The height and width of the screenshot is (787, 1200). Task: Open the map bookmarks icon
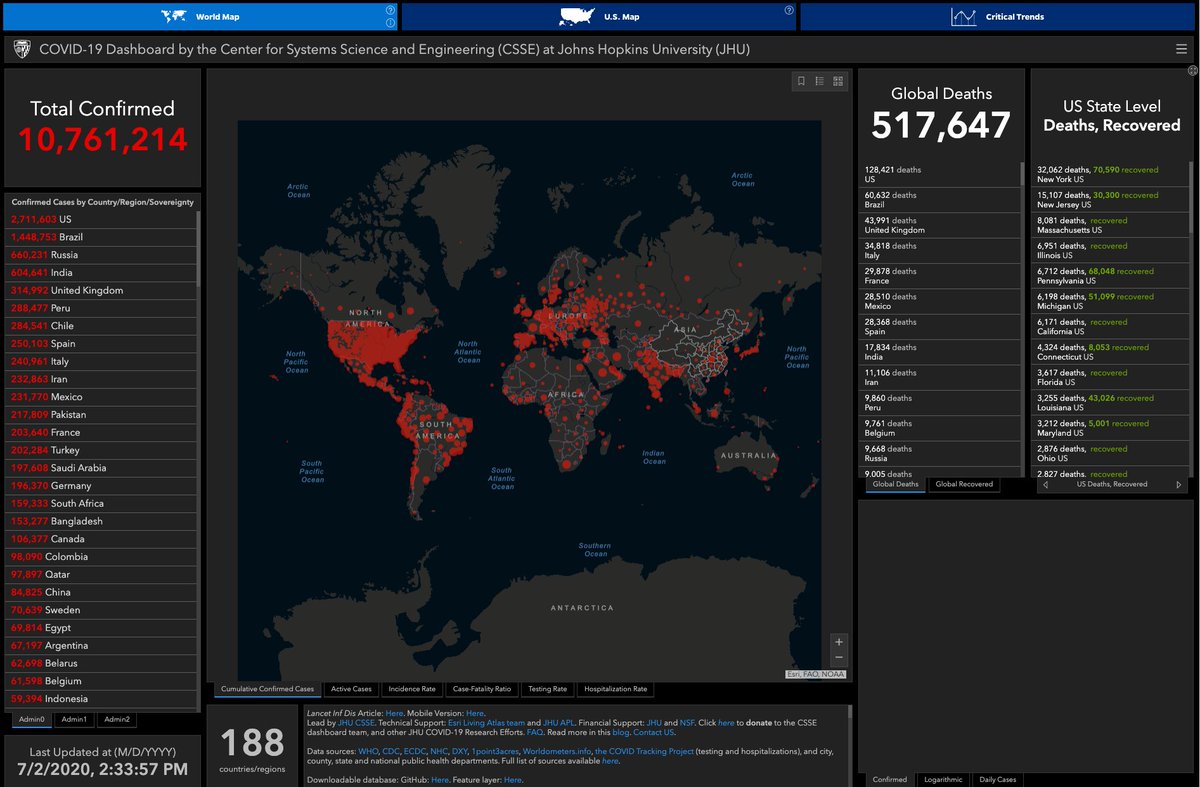pyautogui.click(x=801, y=82)
